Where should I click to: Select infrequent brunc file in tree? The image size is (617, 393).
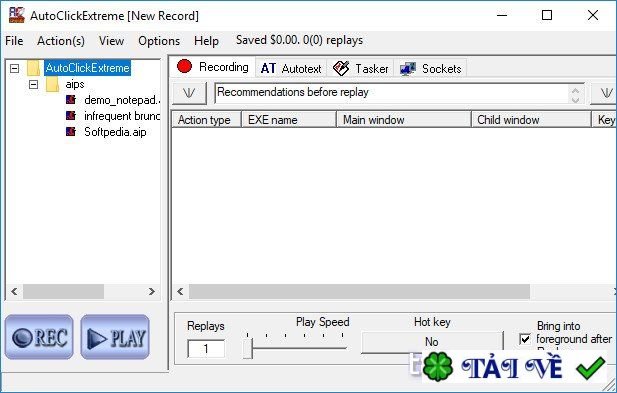point(122,116)
